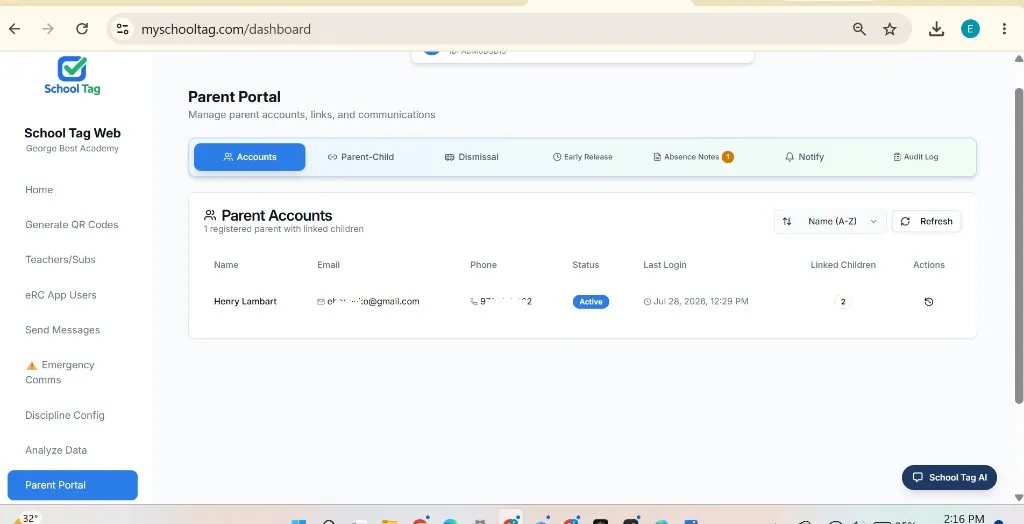This screenshot has width=1024, height=524.
Task: Click the George Best Academy school name
Action: [x=72, y=148]
